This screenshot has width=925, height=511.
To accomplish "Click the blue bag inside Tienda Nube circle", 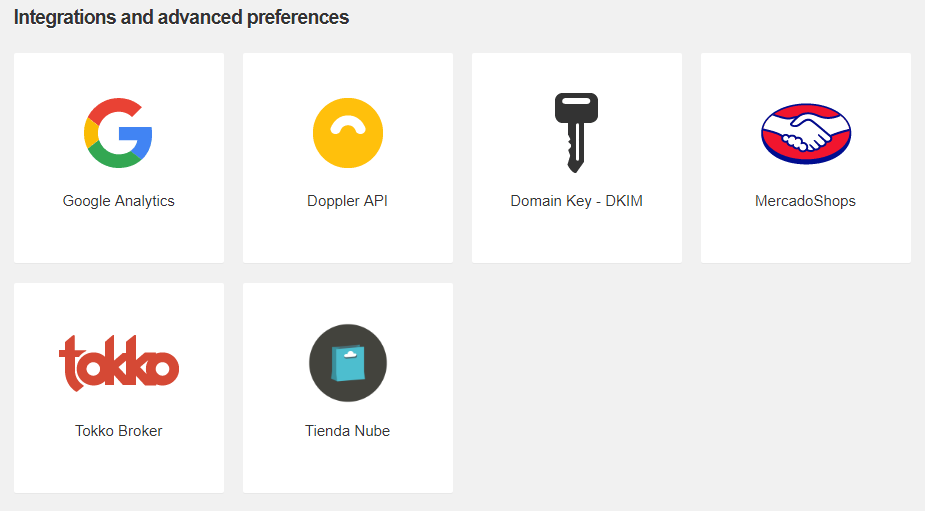I will tap(348, 363).
